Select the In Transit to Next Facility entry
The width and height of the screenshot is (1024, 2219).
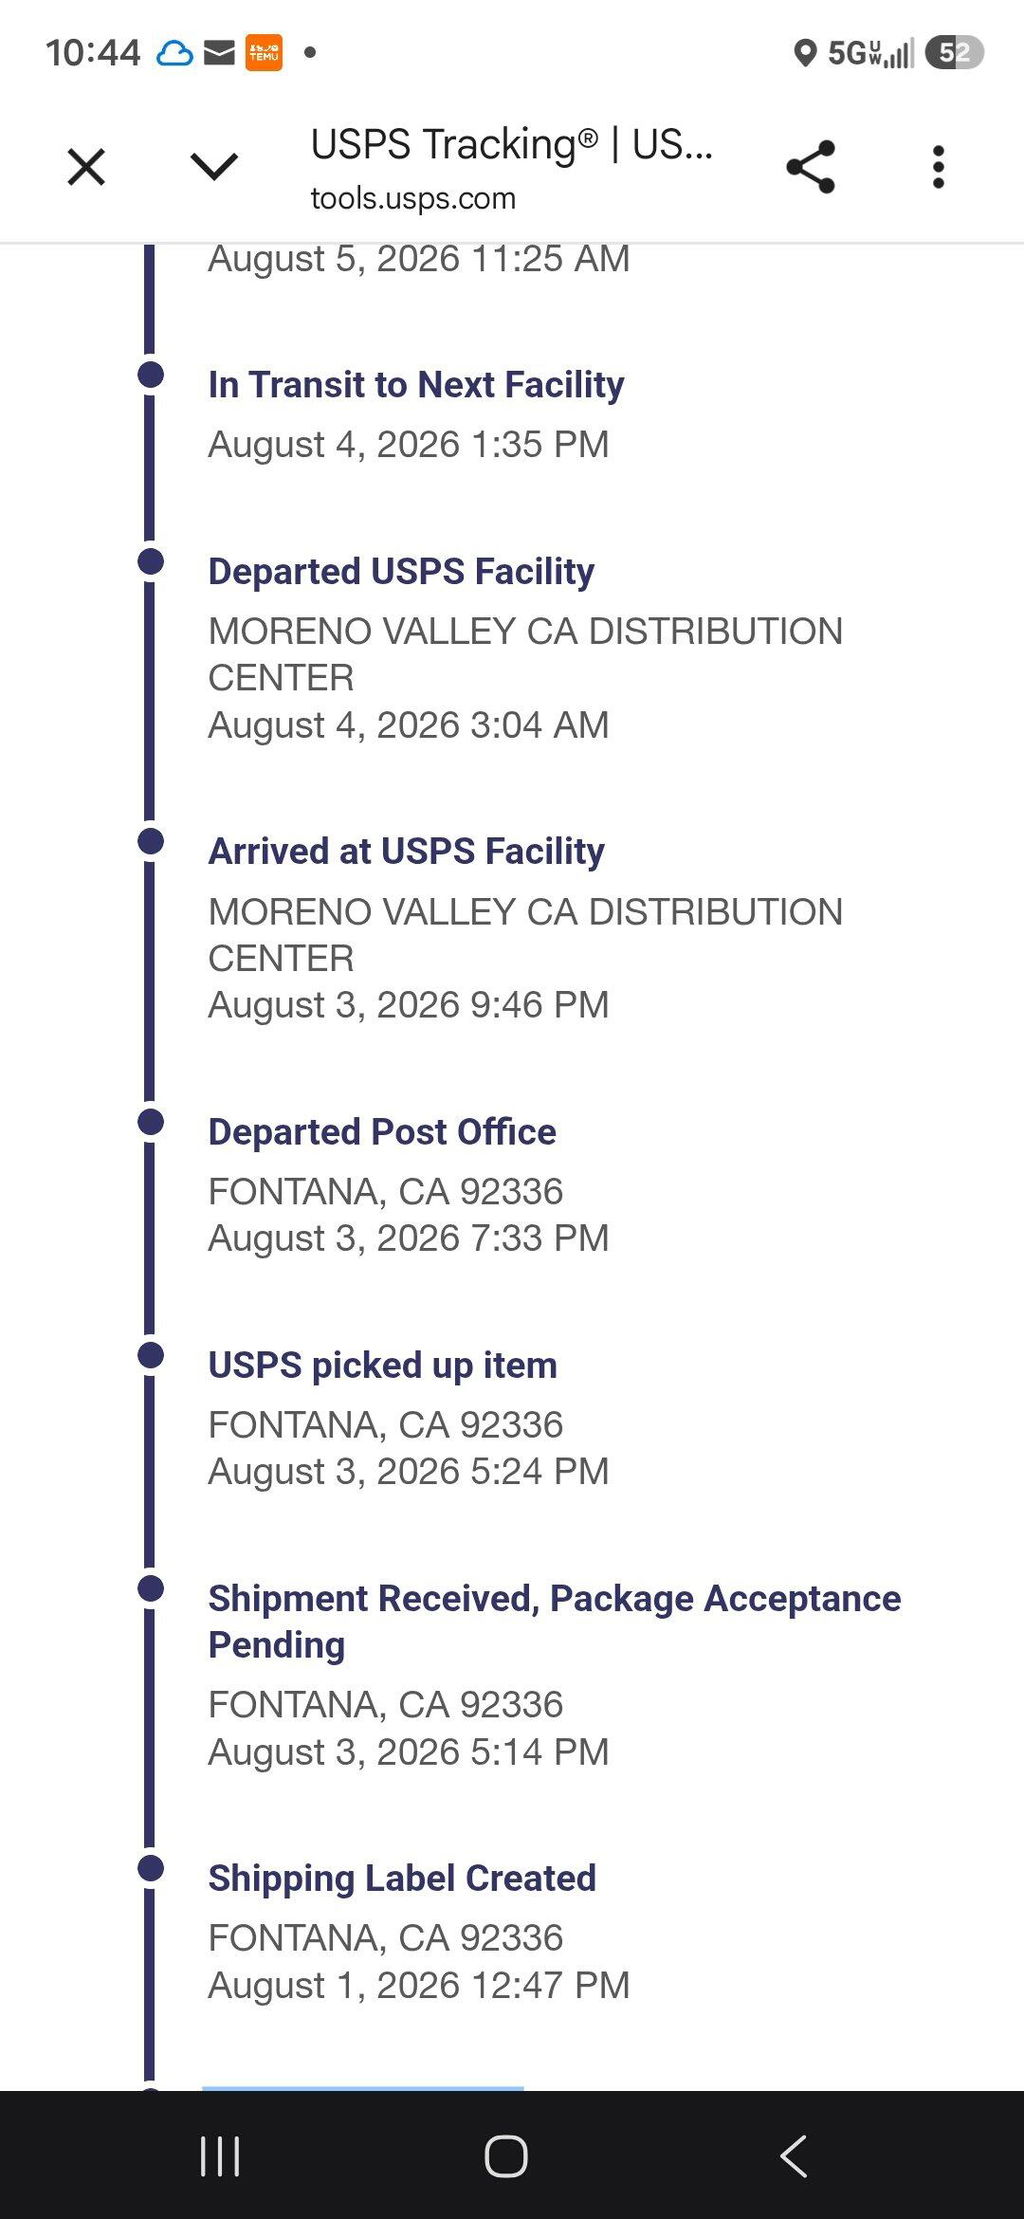click(416, 414)
